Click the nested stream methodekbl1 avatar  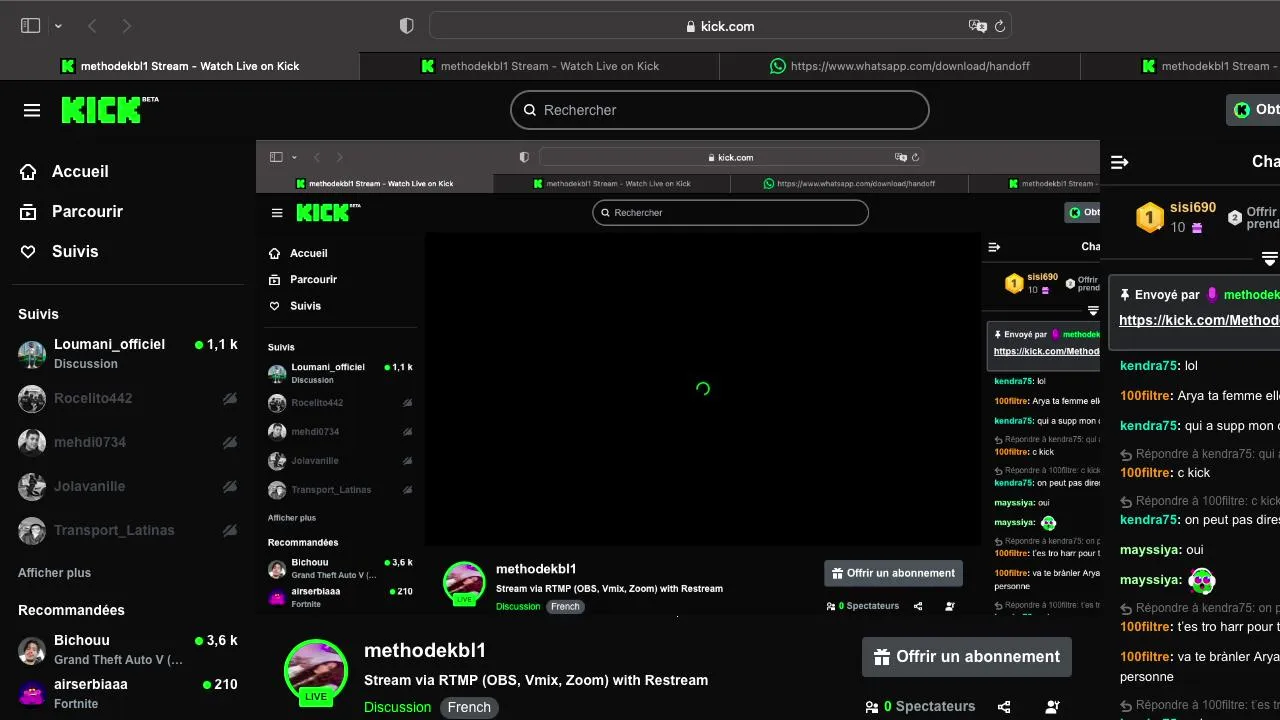(464, 583)
